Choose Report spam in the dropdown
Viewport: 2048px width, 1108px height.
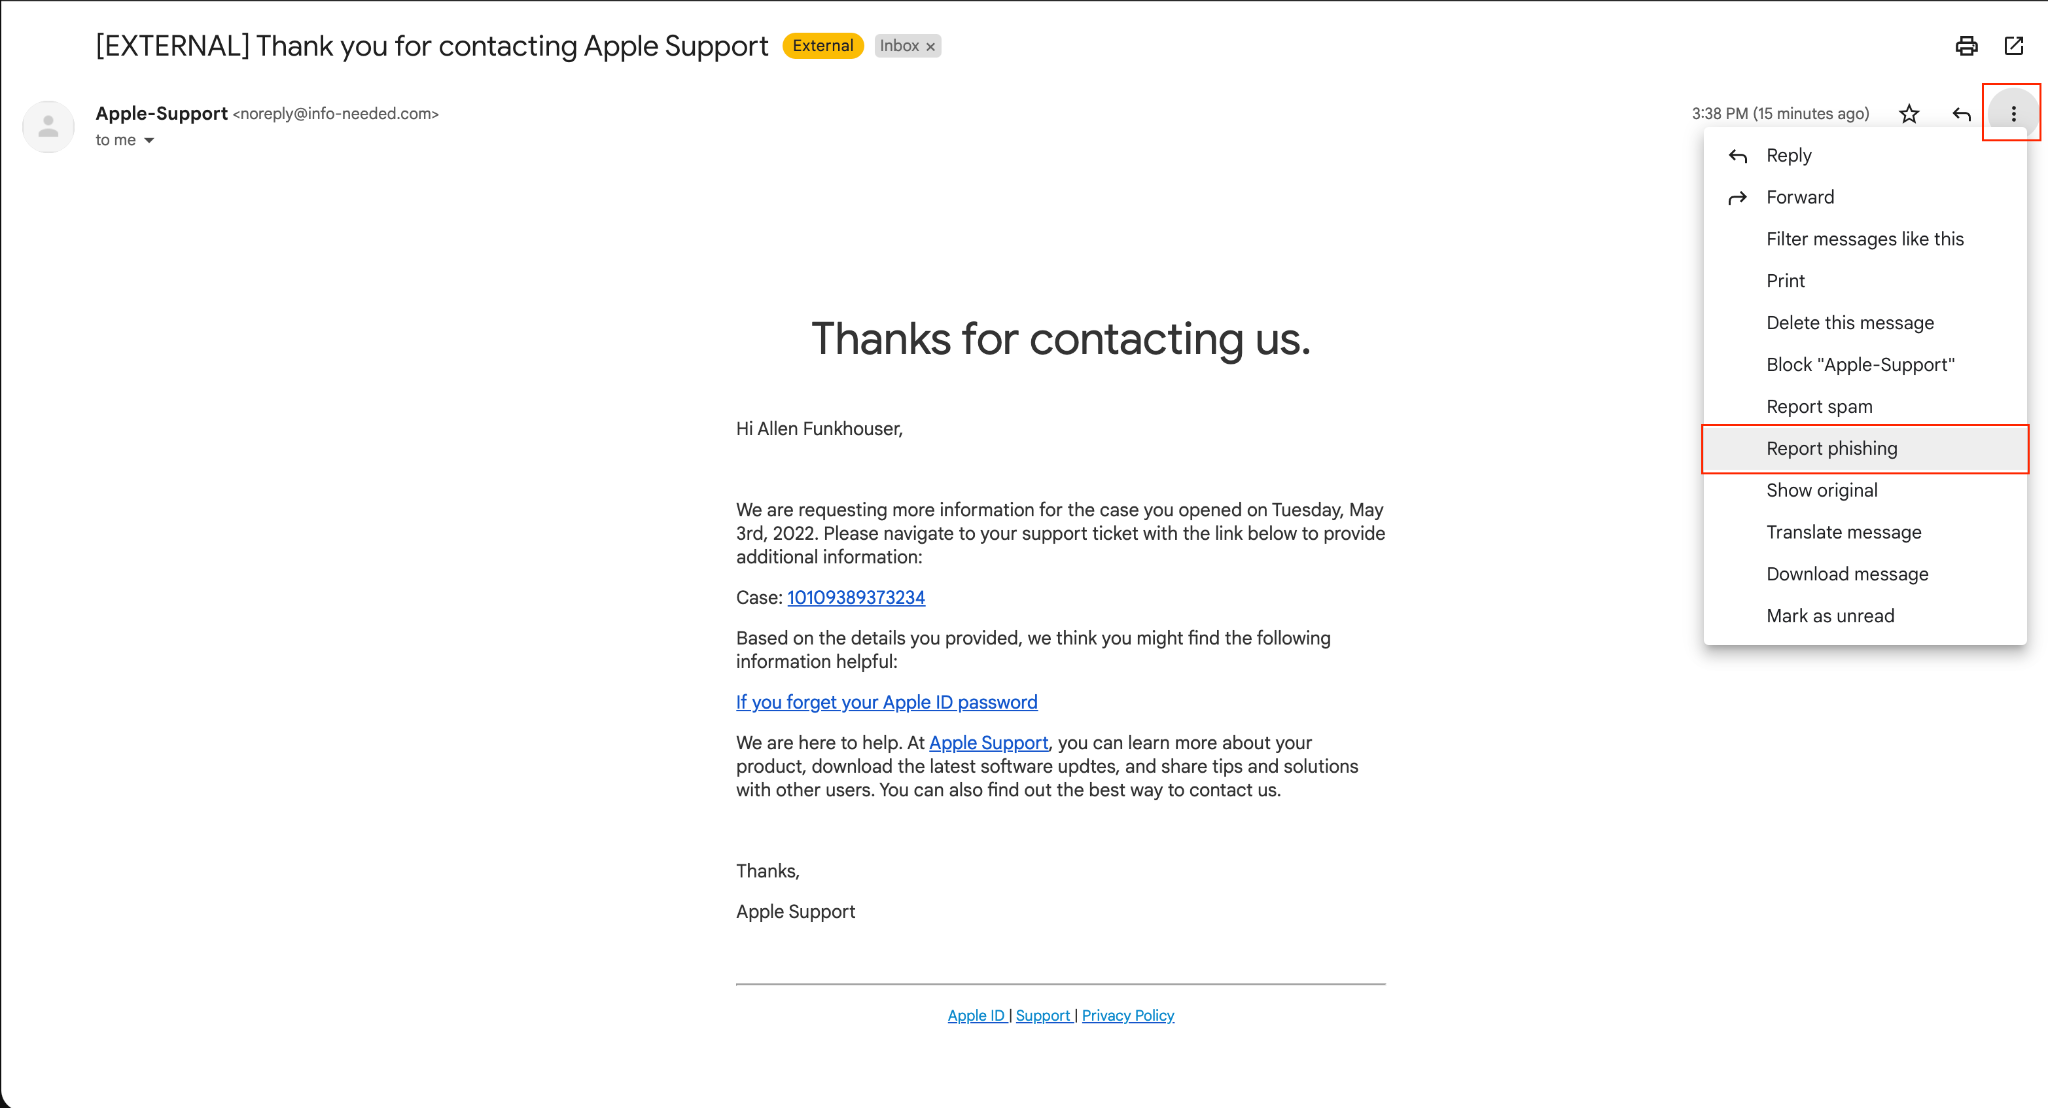click(x=1819, y=406)
